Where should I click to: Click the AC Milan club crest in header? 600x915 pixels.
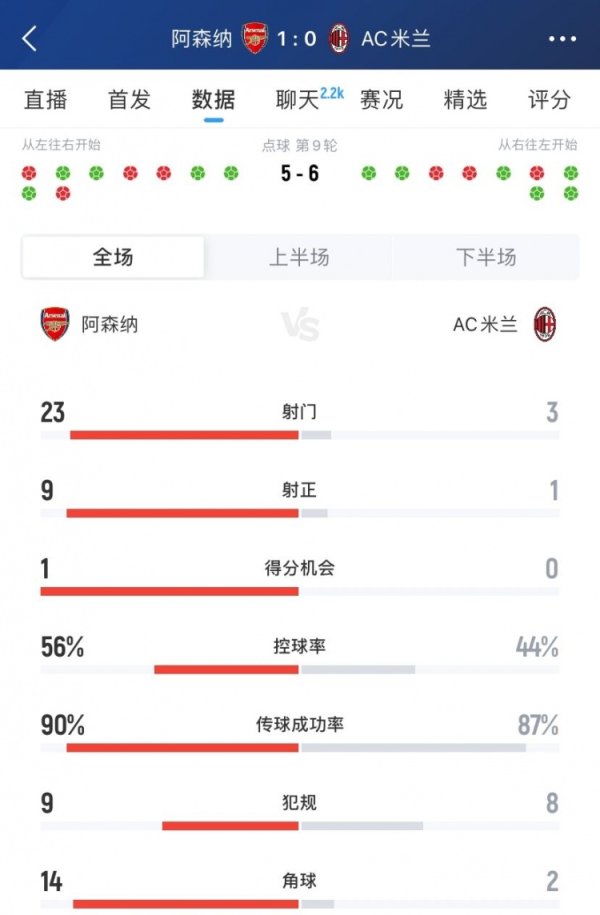tap(339, 36)
